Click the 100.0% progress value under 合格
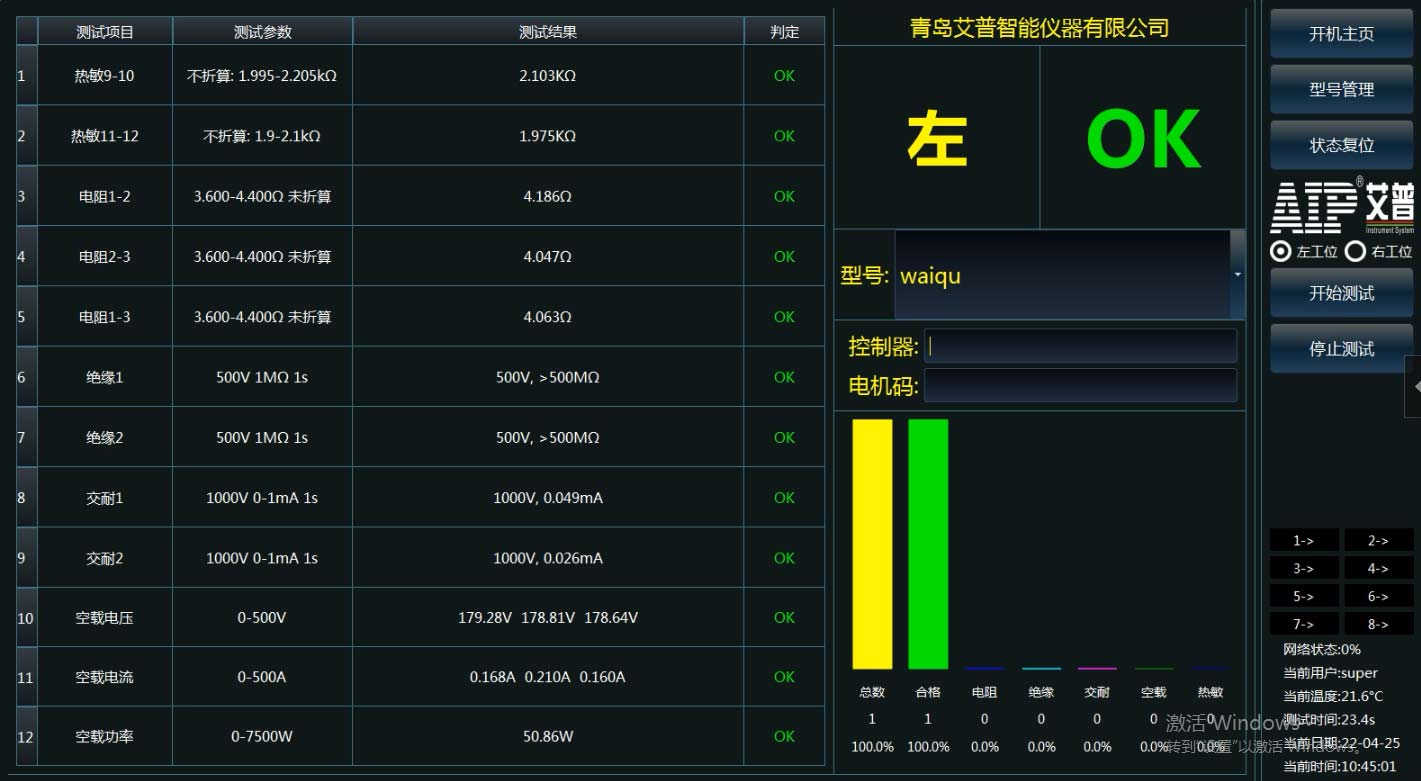The height and width of the screenshot is (781, 1421). (x=927, y=746)
